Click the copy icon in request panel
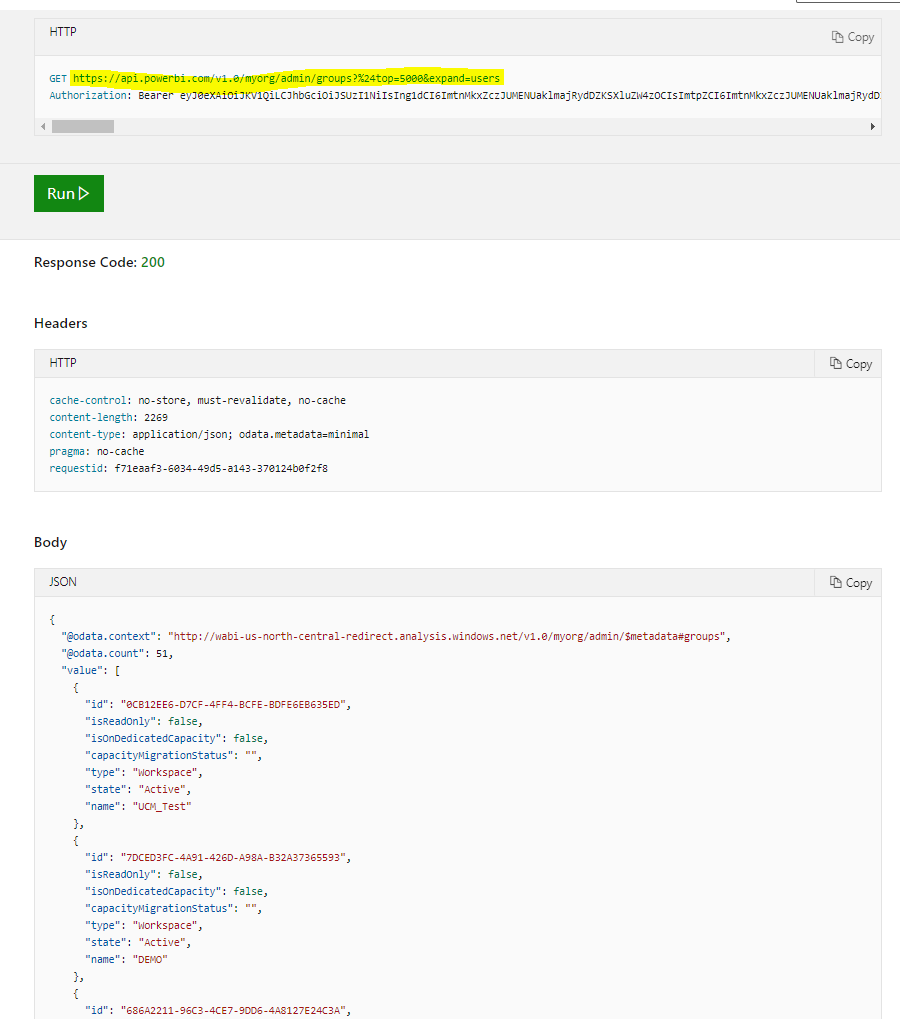 click(837, 37)
